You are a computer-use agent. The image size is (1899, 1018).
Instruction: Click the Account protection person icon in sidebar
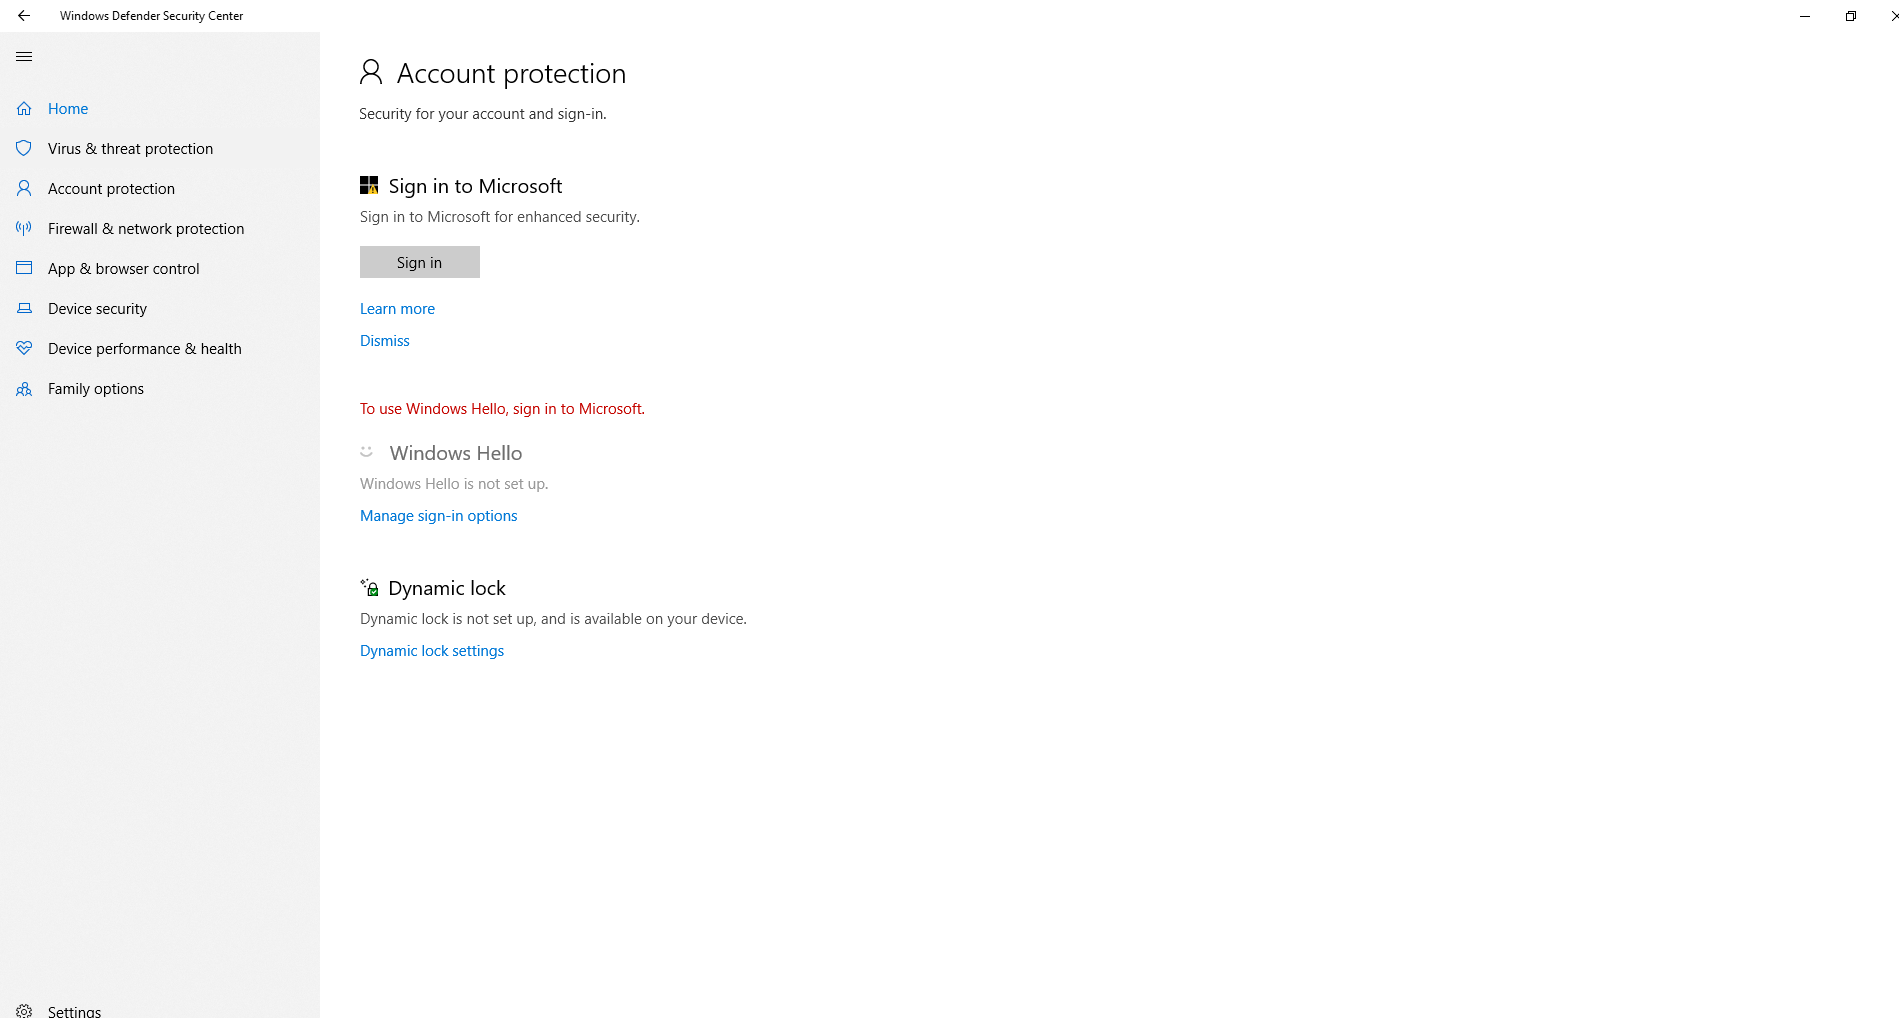click(x=24, y=188)
